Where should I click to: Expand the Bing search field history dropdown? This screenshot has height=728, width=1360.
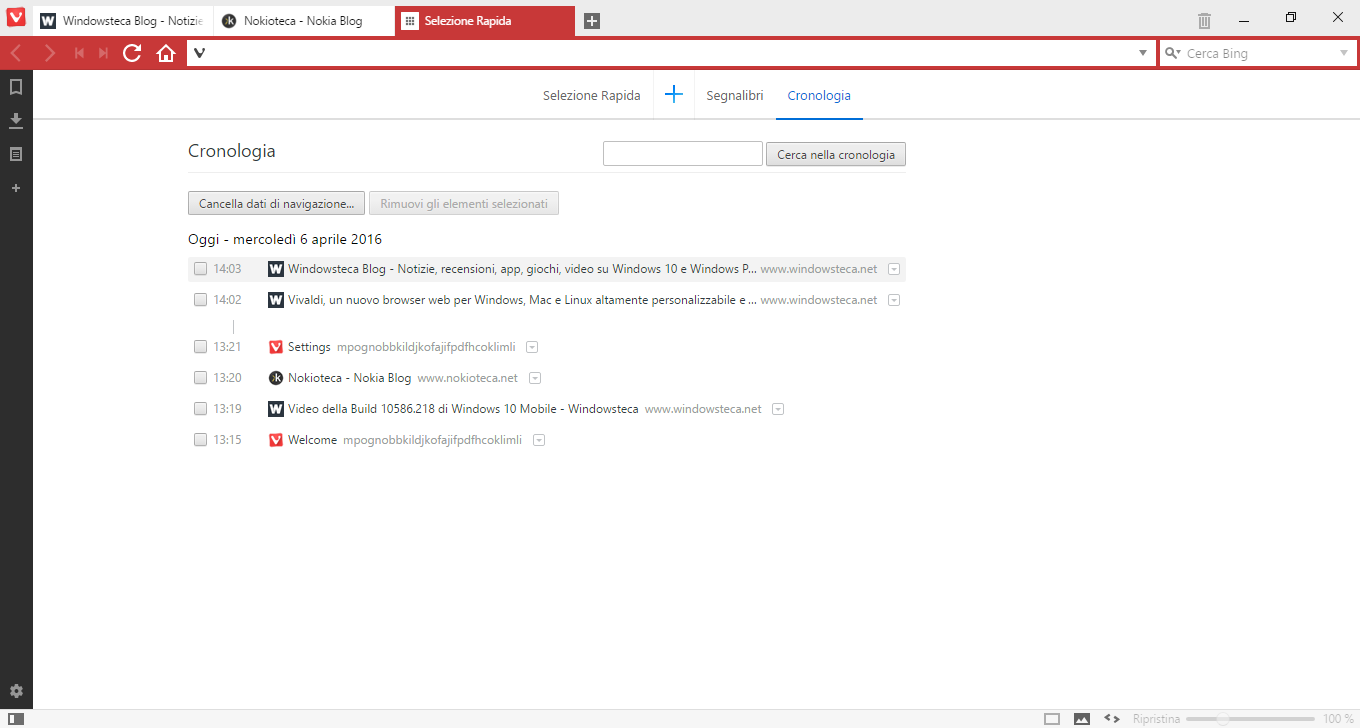[1344, 53]
